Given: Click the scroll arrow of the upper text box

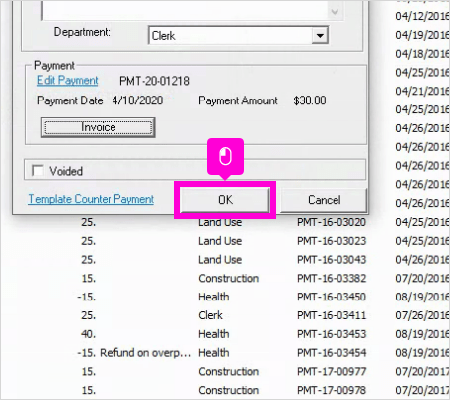Looking at the screenshot, I should (334, 12).
